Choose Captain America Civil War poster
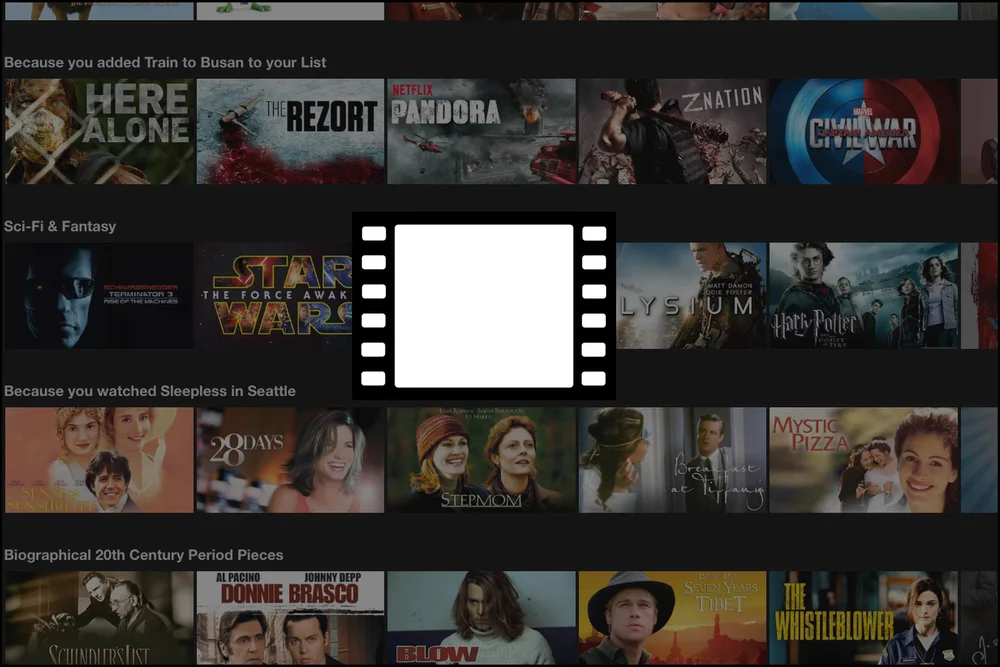The image size is (1000, 667). tap(864, 131)
